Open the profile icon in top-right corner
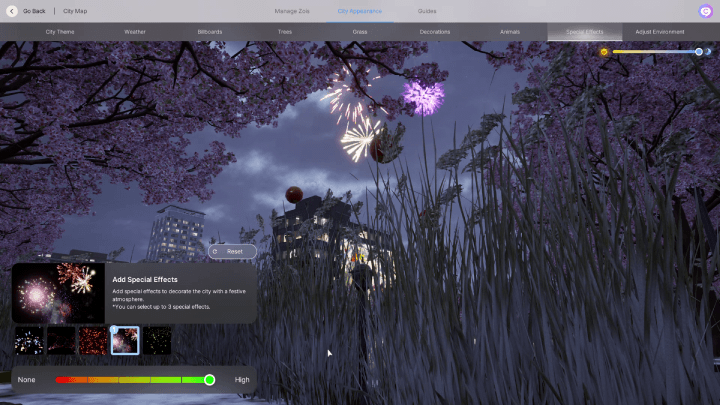Image resolution: width=720 pixels, height=405 pixels. [x=705, y=10]
